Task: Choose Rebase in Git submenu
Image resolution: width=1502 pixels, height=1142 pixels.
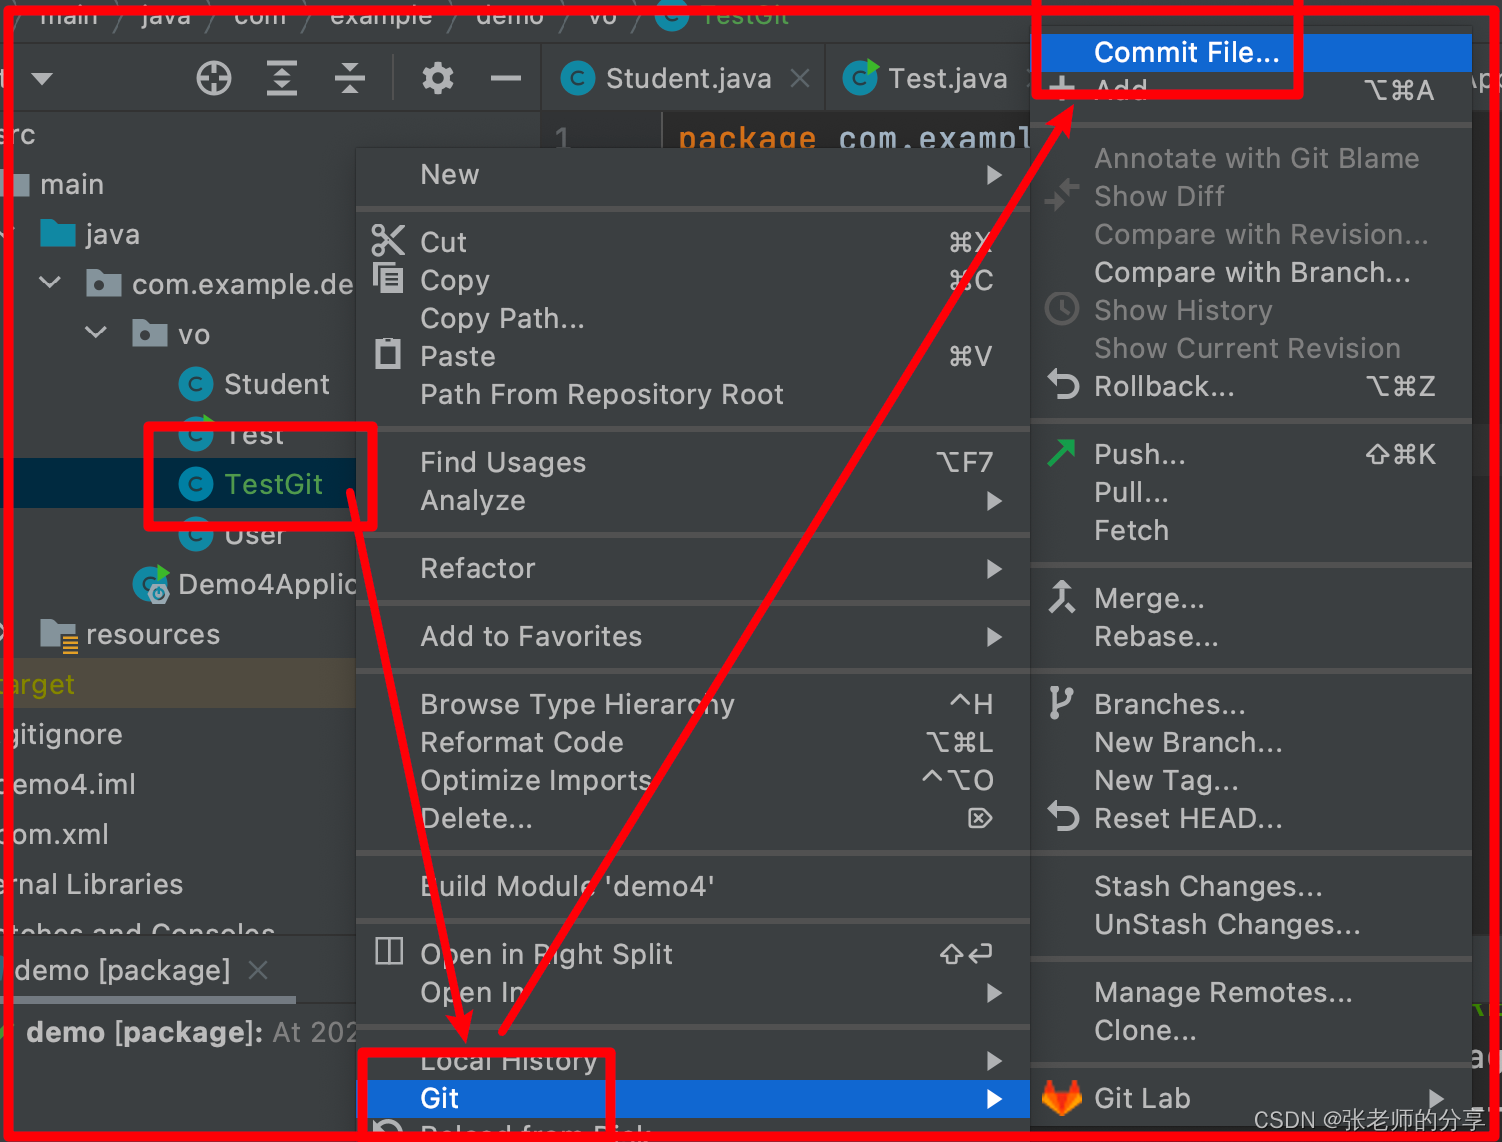Action: point(1252,636)
